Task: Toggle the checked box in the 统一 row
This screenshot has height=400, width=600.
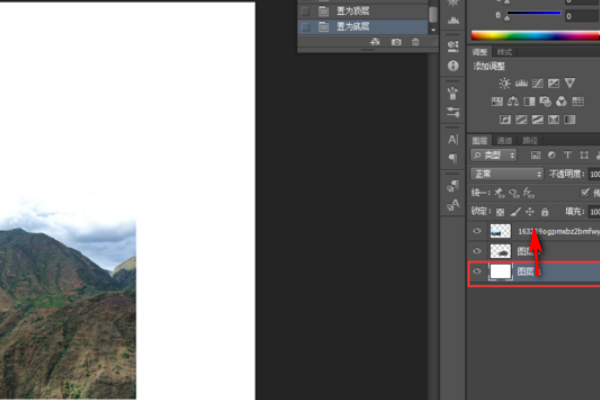Action: tap(585, 193)
